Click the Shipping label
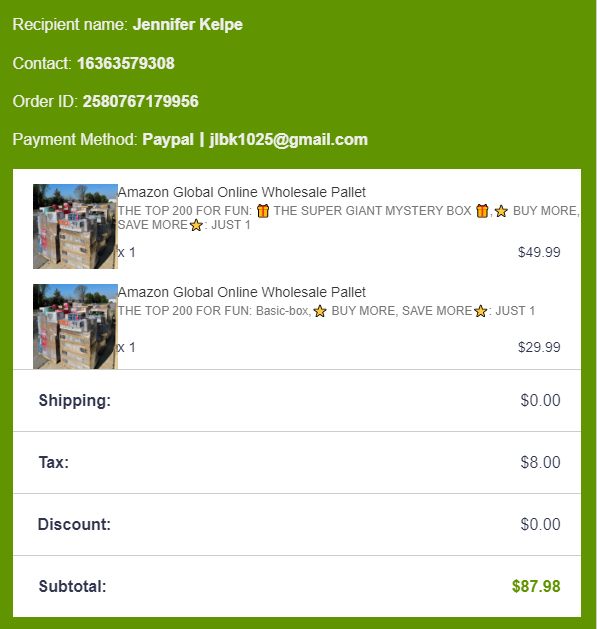 [x=75, y=401]
